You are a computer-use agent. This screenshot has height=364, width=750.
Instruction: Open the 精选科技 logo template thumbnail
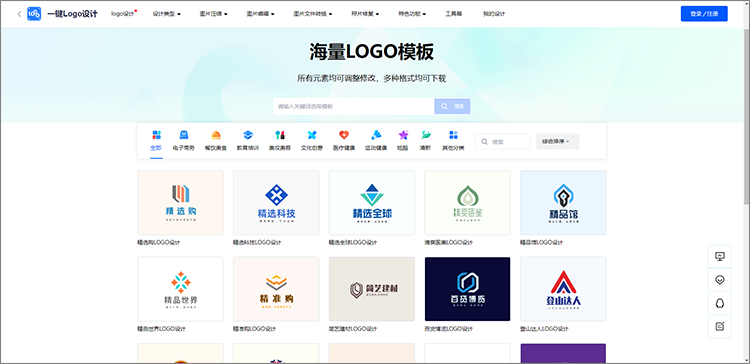pos(276,203)
